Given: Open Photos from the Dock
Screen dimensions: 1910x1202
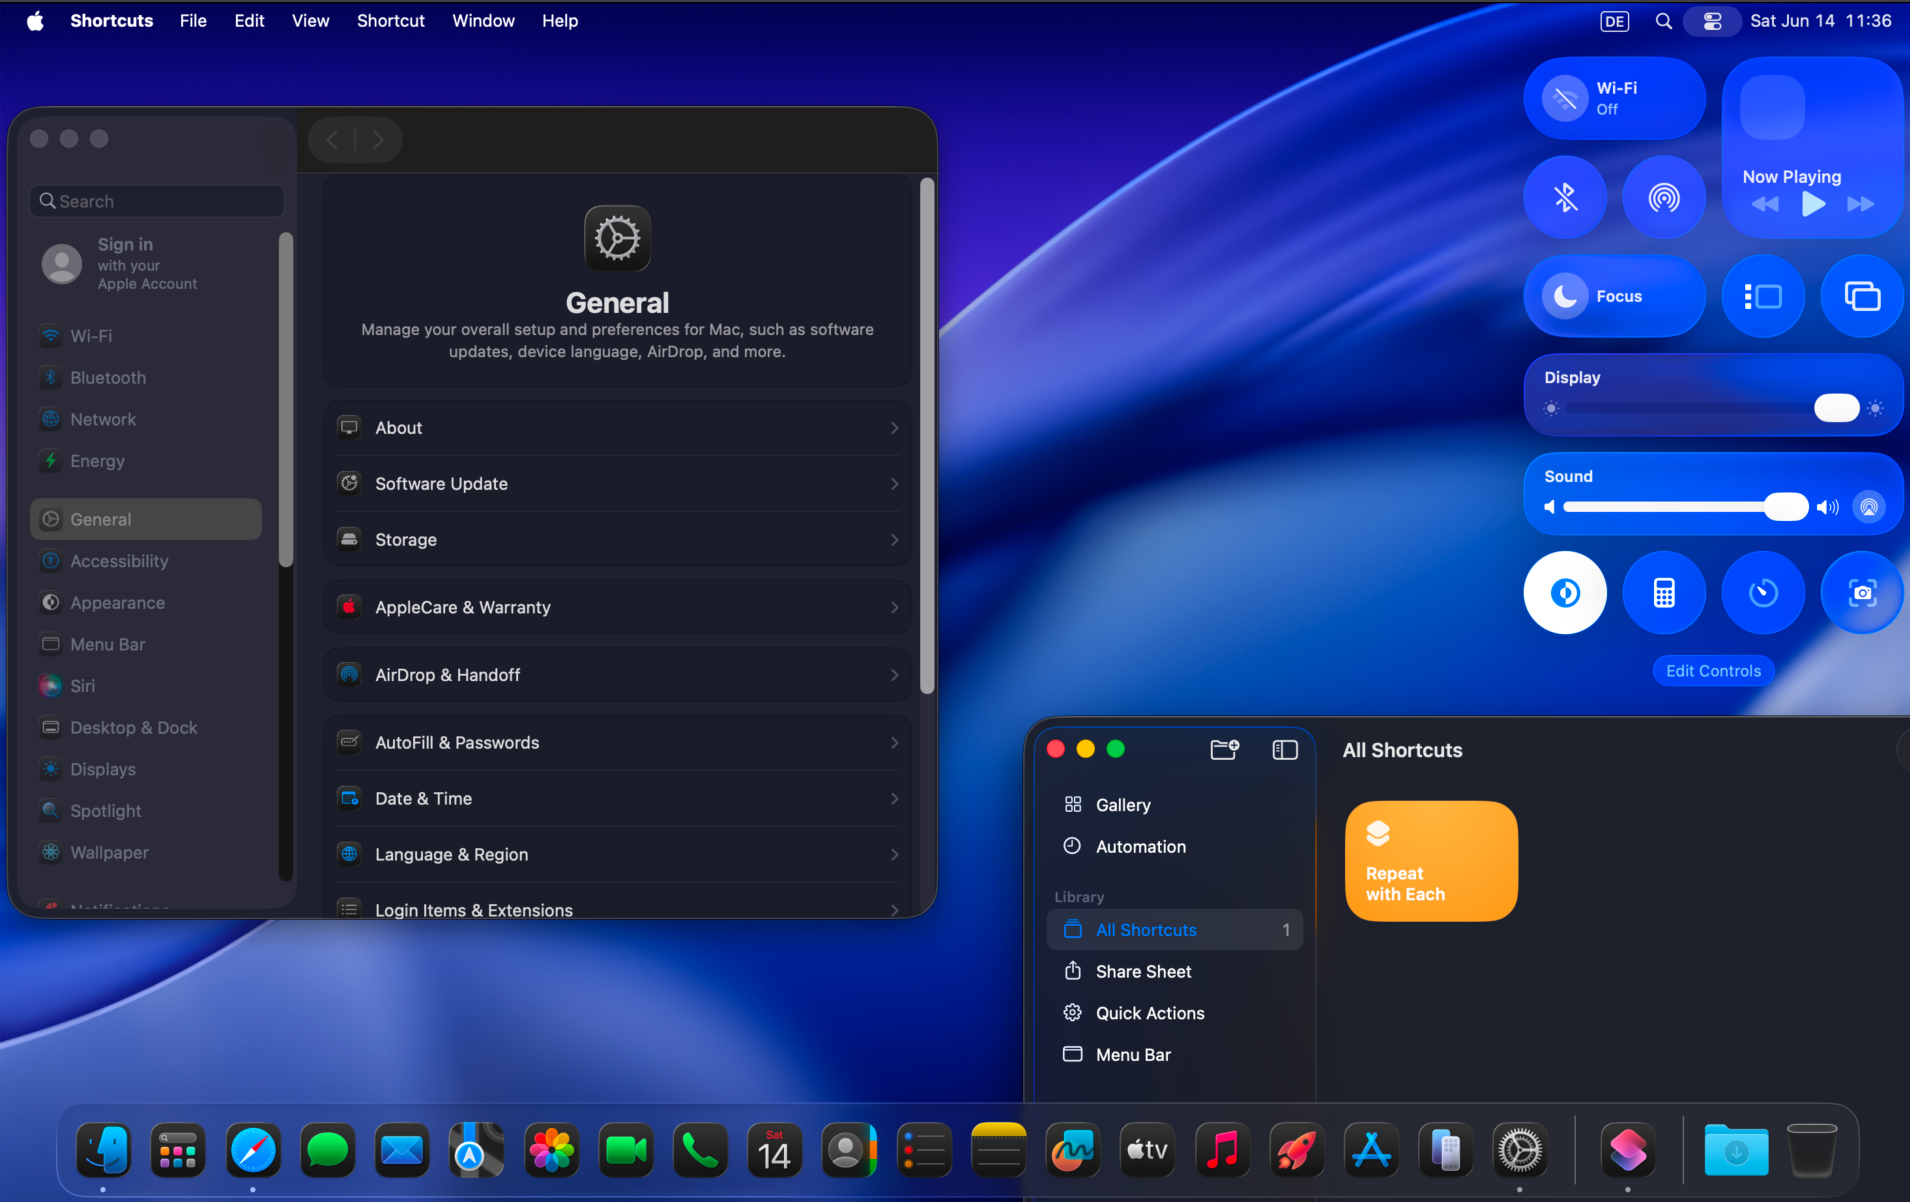Looking at the screenshot, I should [551, 1152].
